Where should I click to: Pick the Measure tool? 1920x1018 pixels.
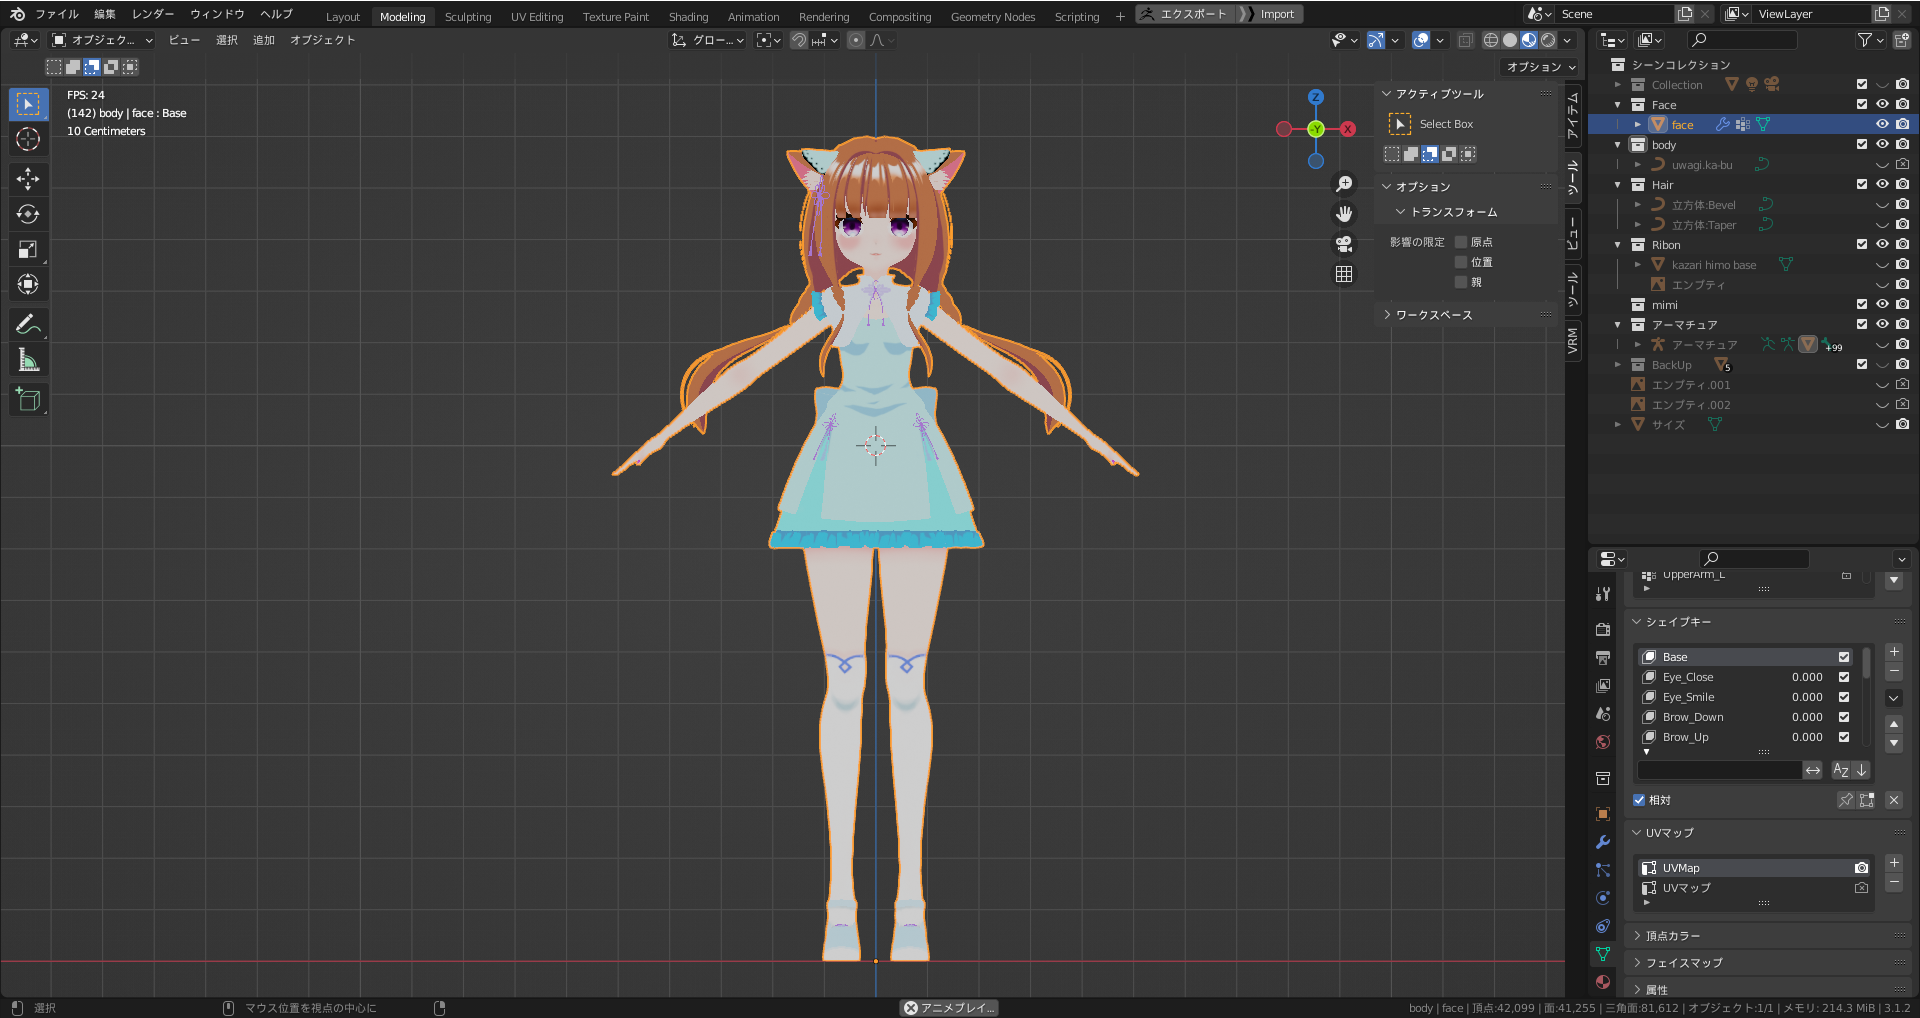pyautogui.click(x=28, y=360)
